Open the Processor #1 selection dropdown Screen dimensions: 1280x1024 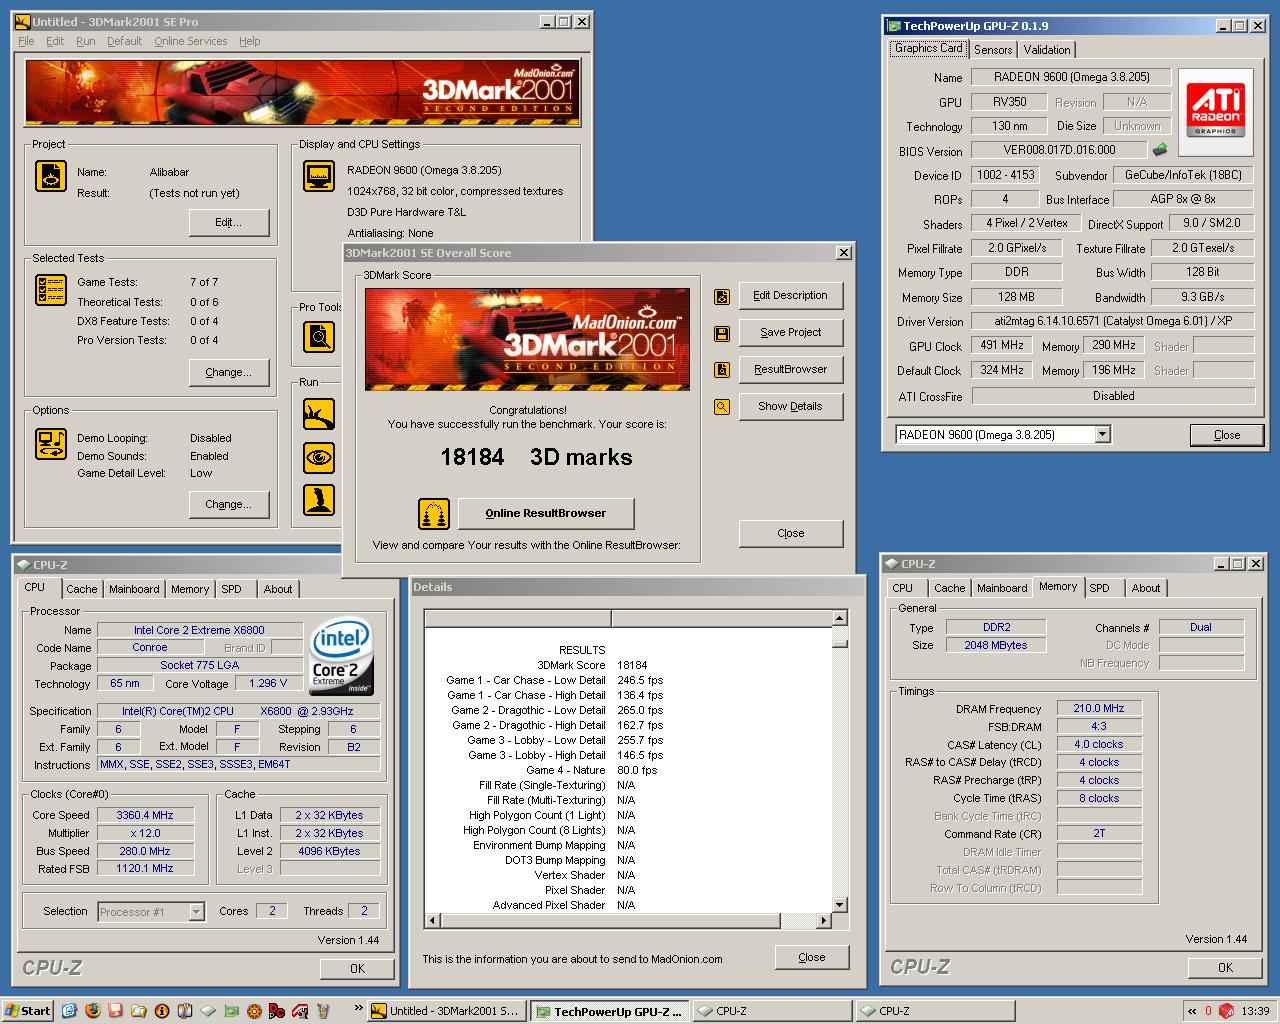pos(196,911)
